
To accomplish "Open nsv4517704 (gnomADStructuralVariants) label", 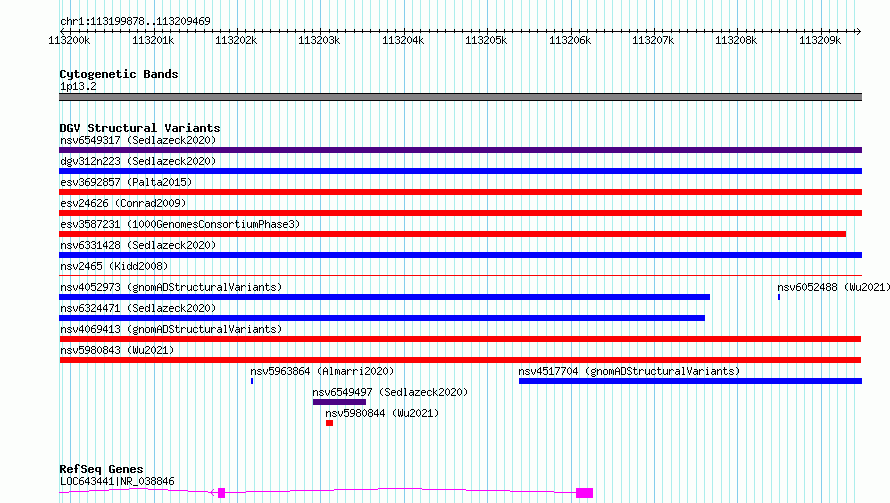I will [629, 371].
